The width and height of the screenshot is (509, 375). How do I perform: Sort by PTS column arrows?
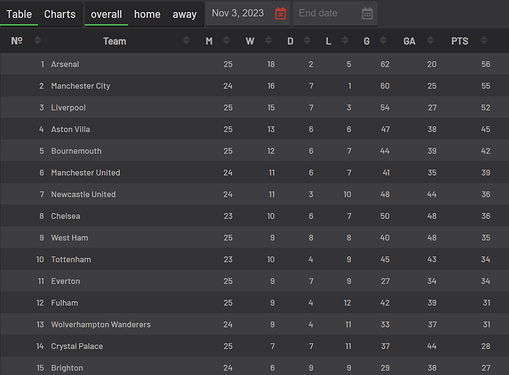484,41
